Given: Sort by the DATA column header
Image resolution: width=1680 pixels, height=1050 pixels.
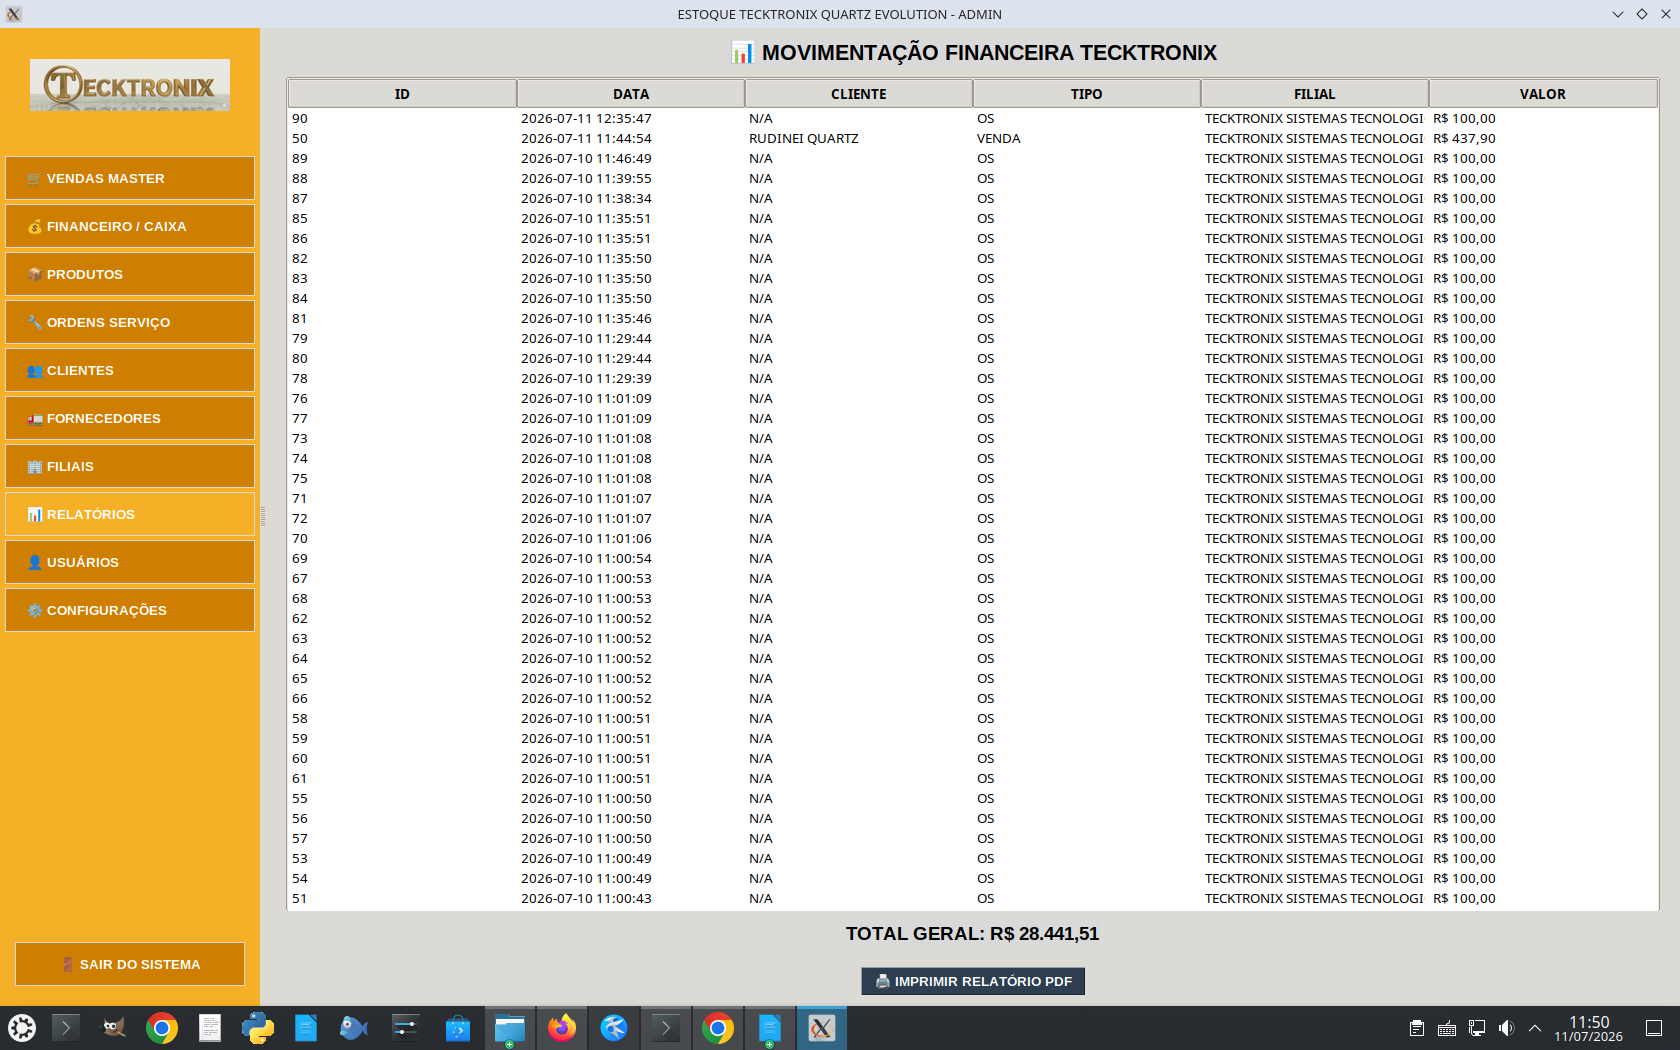Looking at the screenshot, I should coord(631,94).
